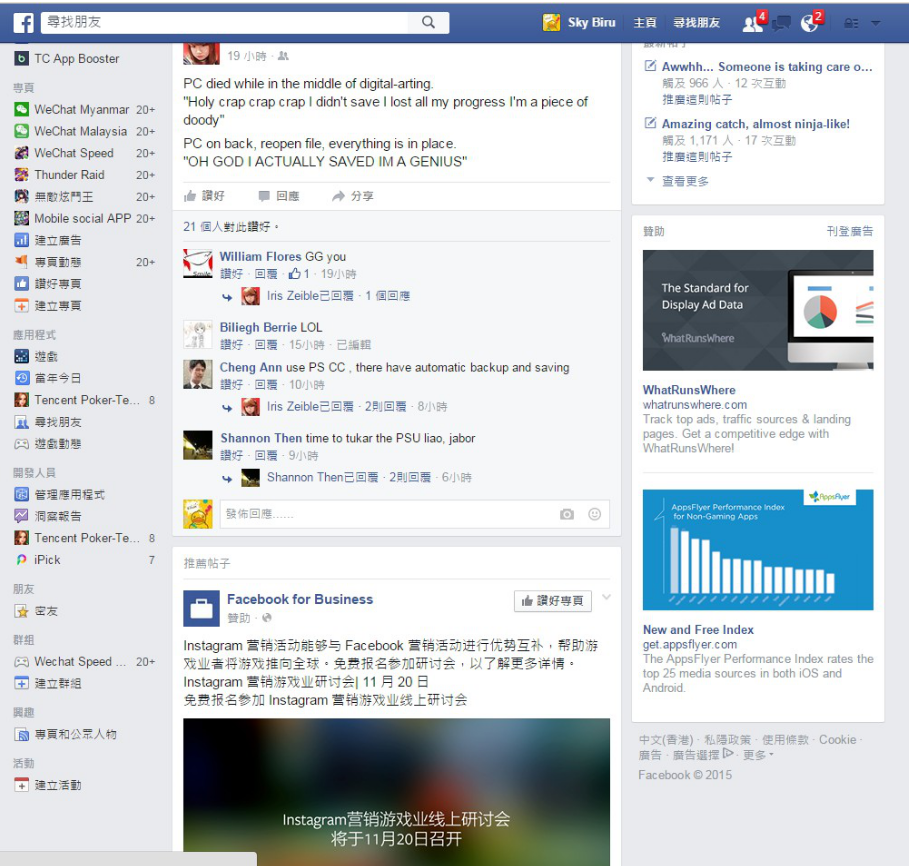
Task: Click 回應 on the PC died post
Action: pyautogui.click(x=279, y=196)
